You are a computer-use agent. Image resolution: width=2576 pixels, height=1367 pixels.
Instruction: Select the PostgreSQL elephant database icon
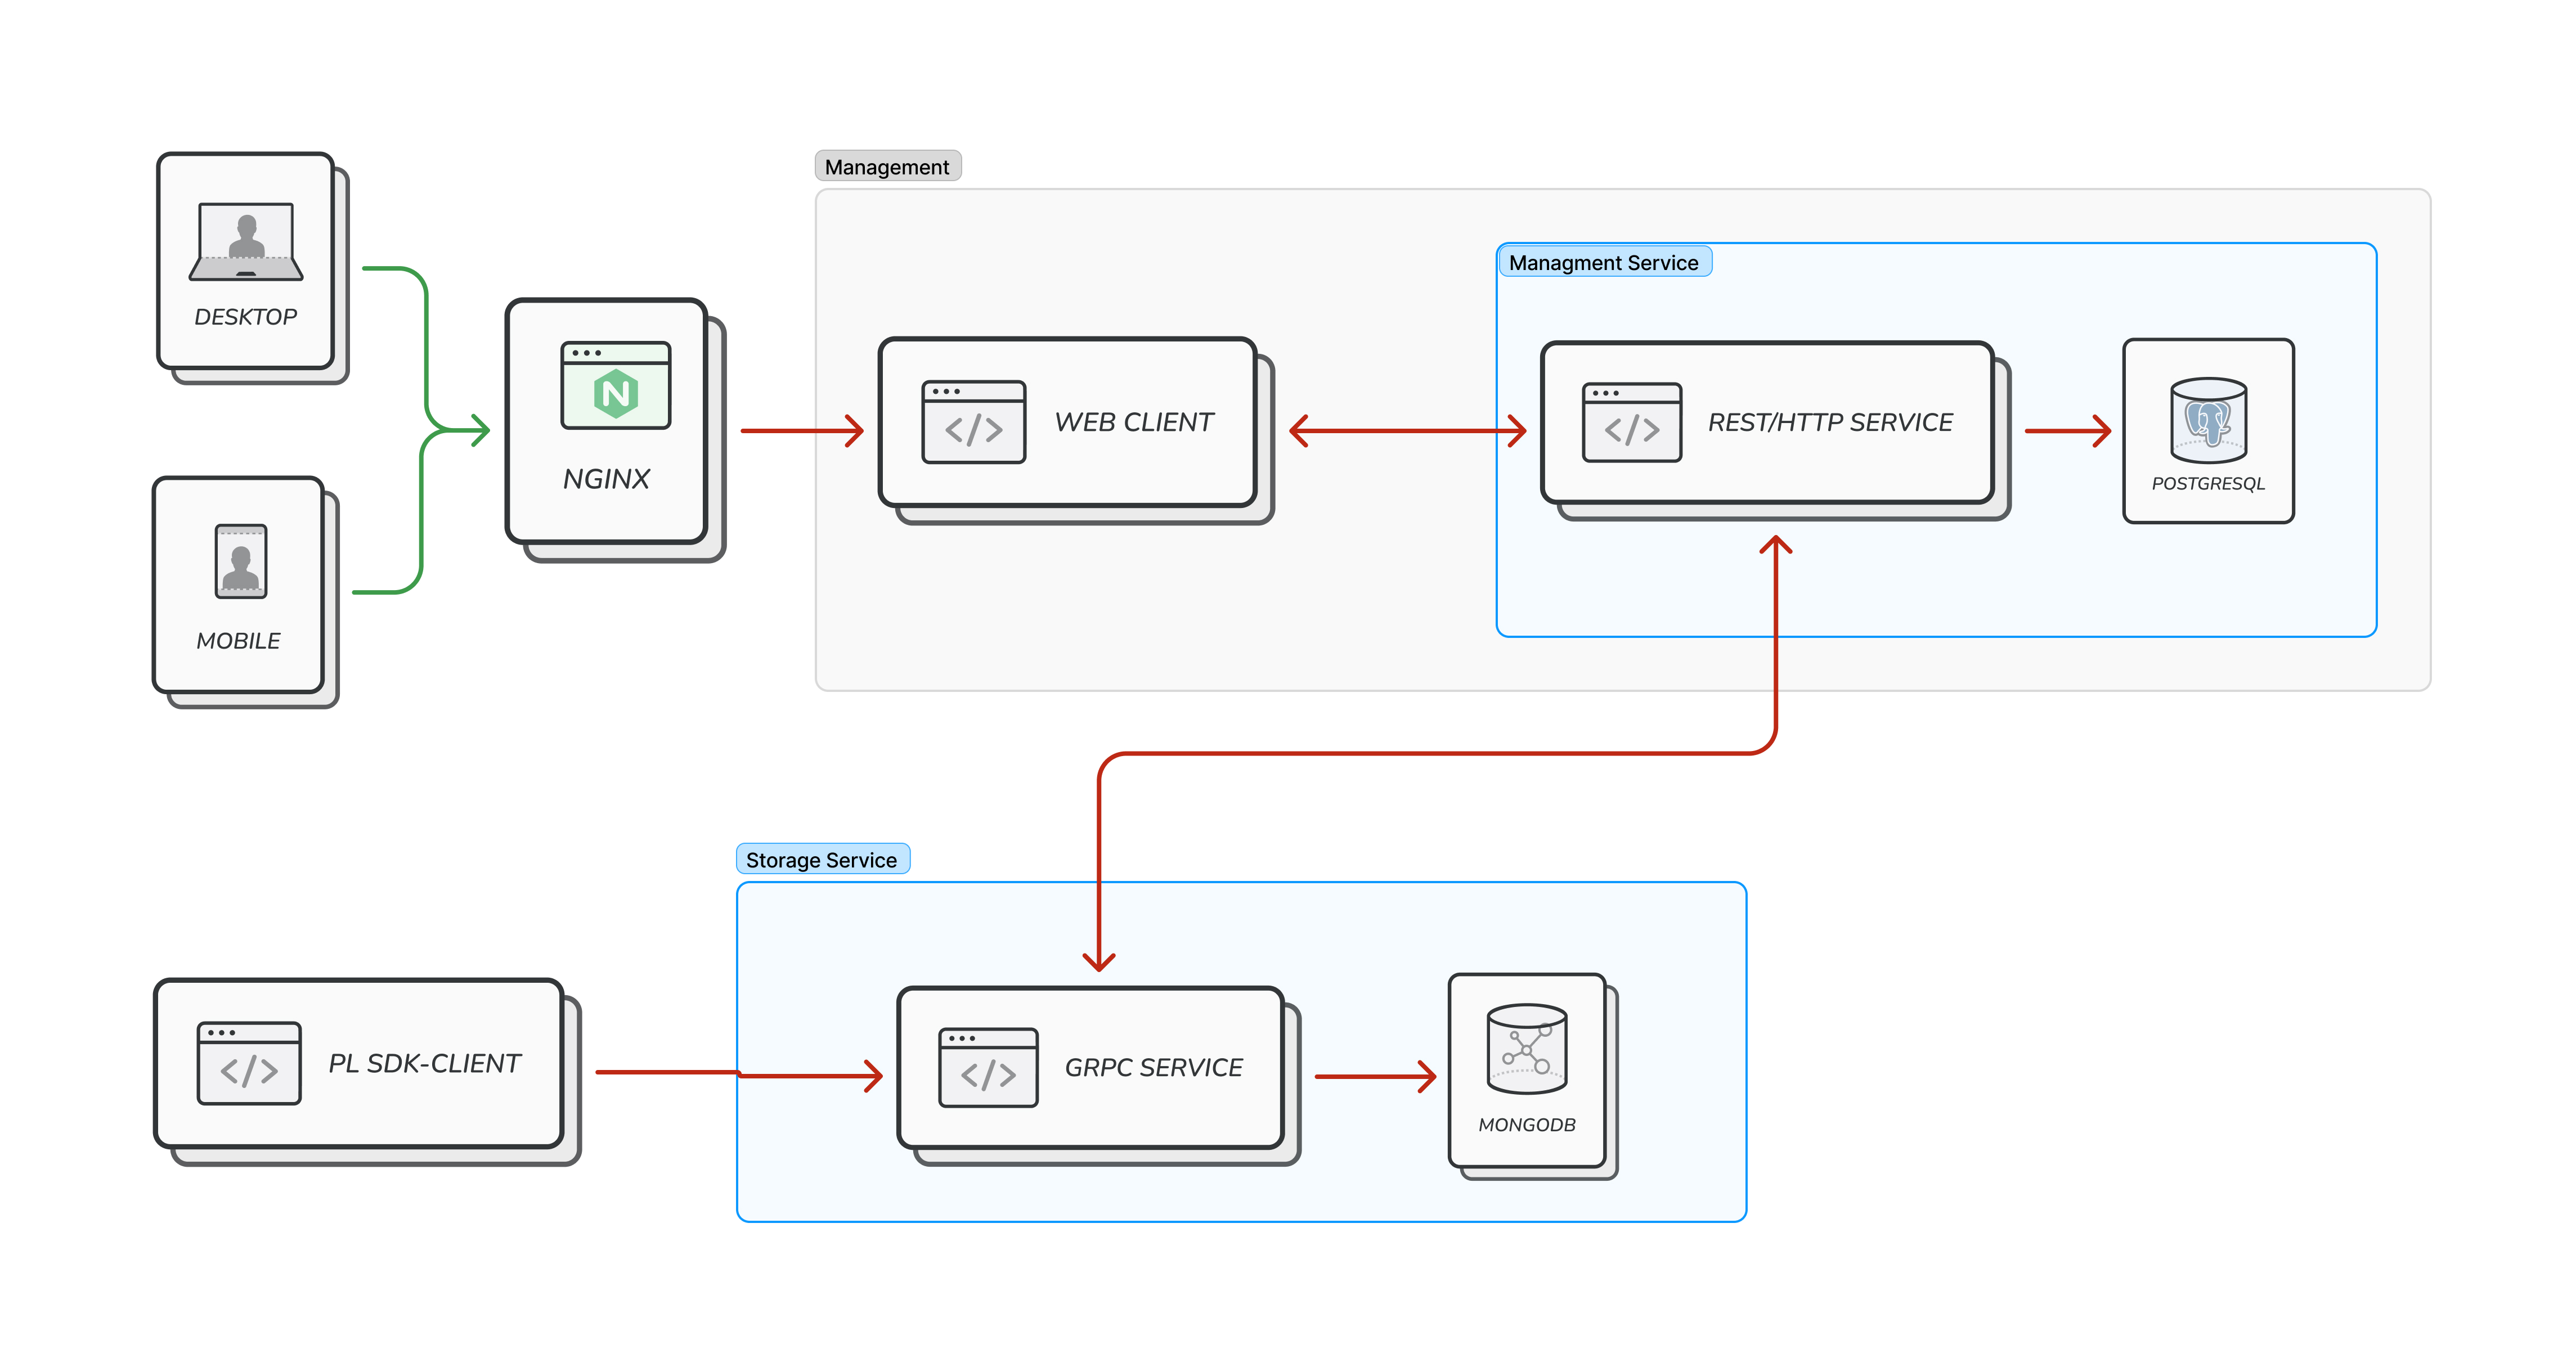coord(2208,420)
